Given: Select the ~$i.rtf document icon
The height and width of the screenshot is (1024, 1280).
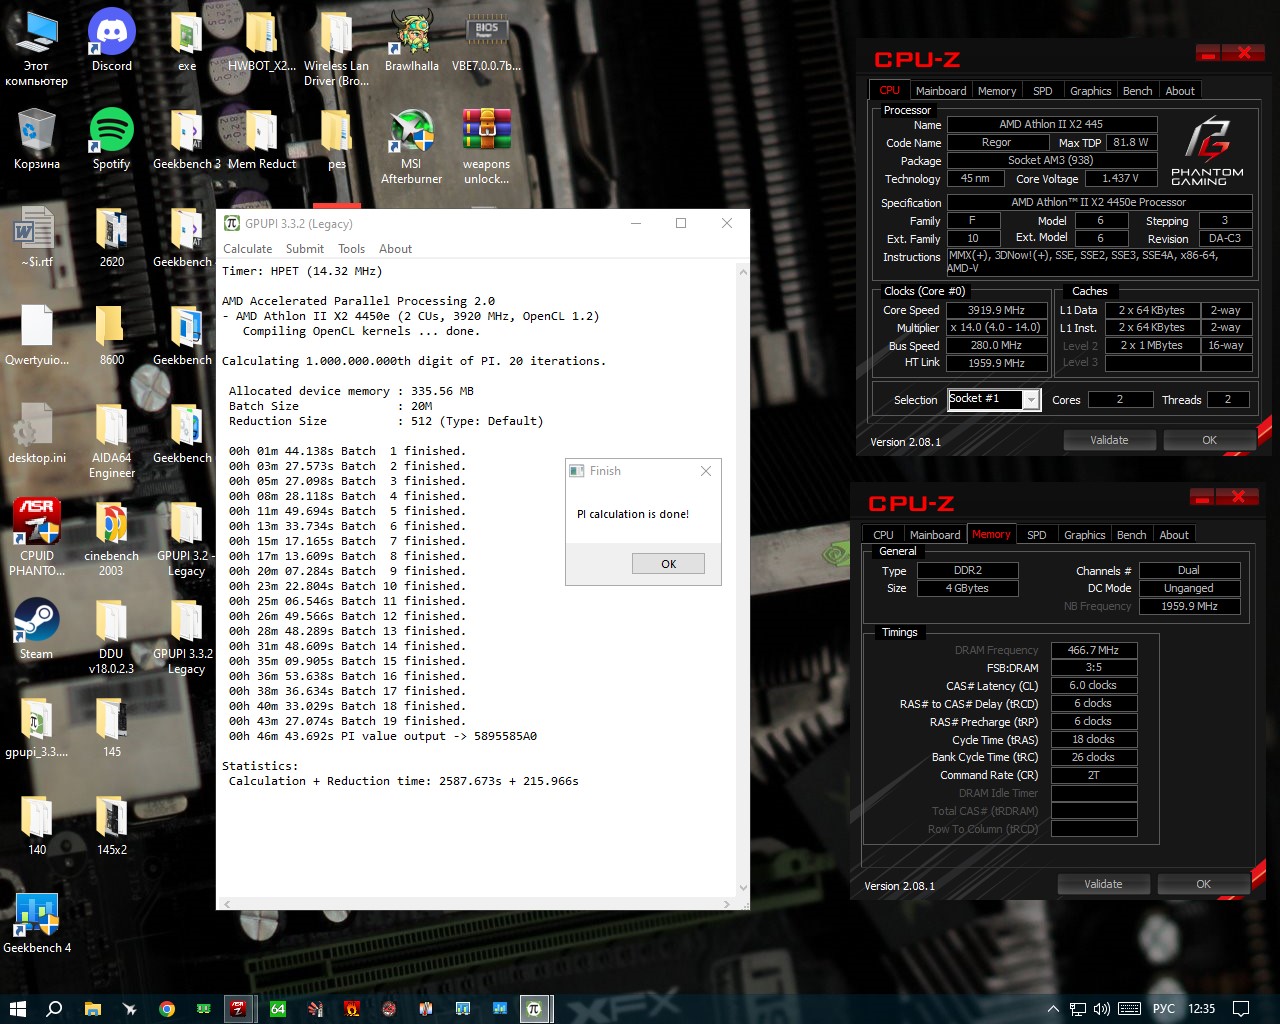Looking at the screenshot, I should 37,236.
